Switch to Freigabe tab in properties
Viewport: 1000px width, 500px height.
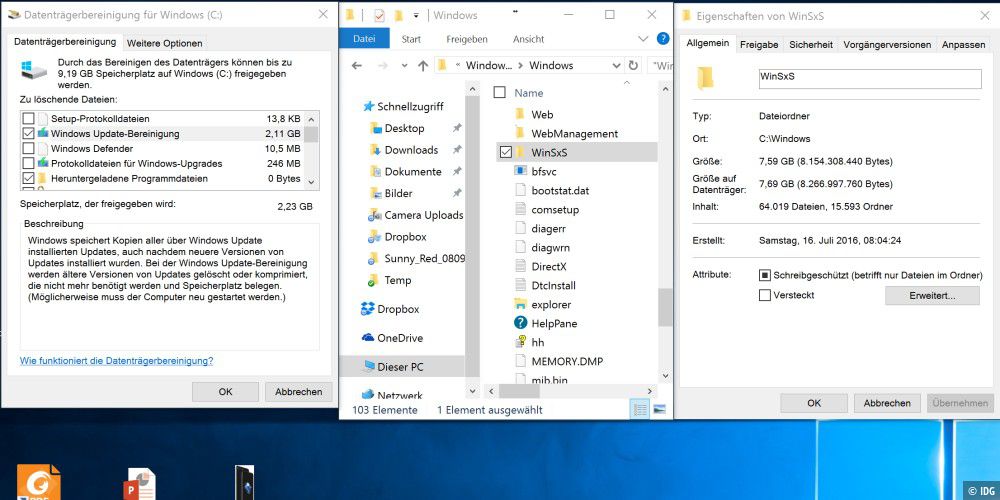[x=759, y=45]
